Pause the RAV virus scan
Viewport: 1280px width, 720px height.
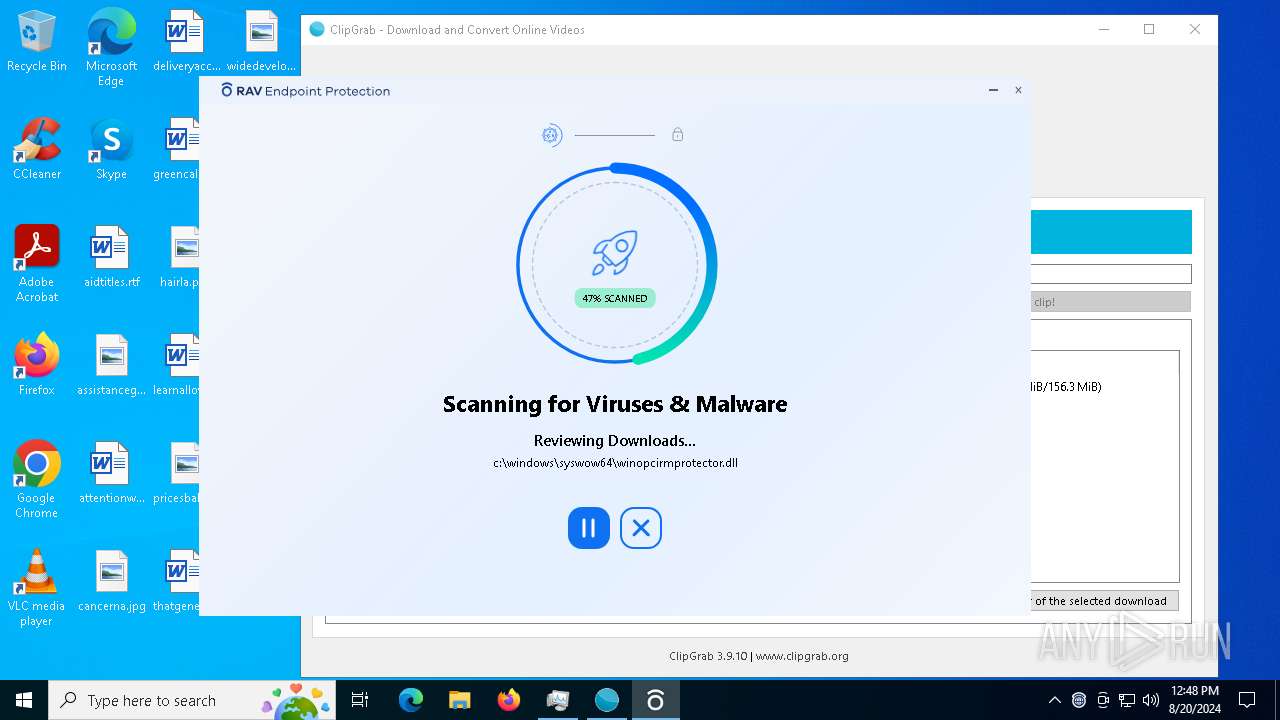point(589,528)
